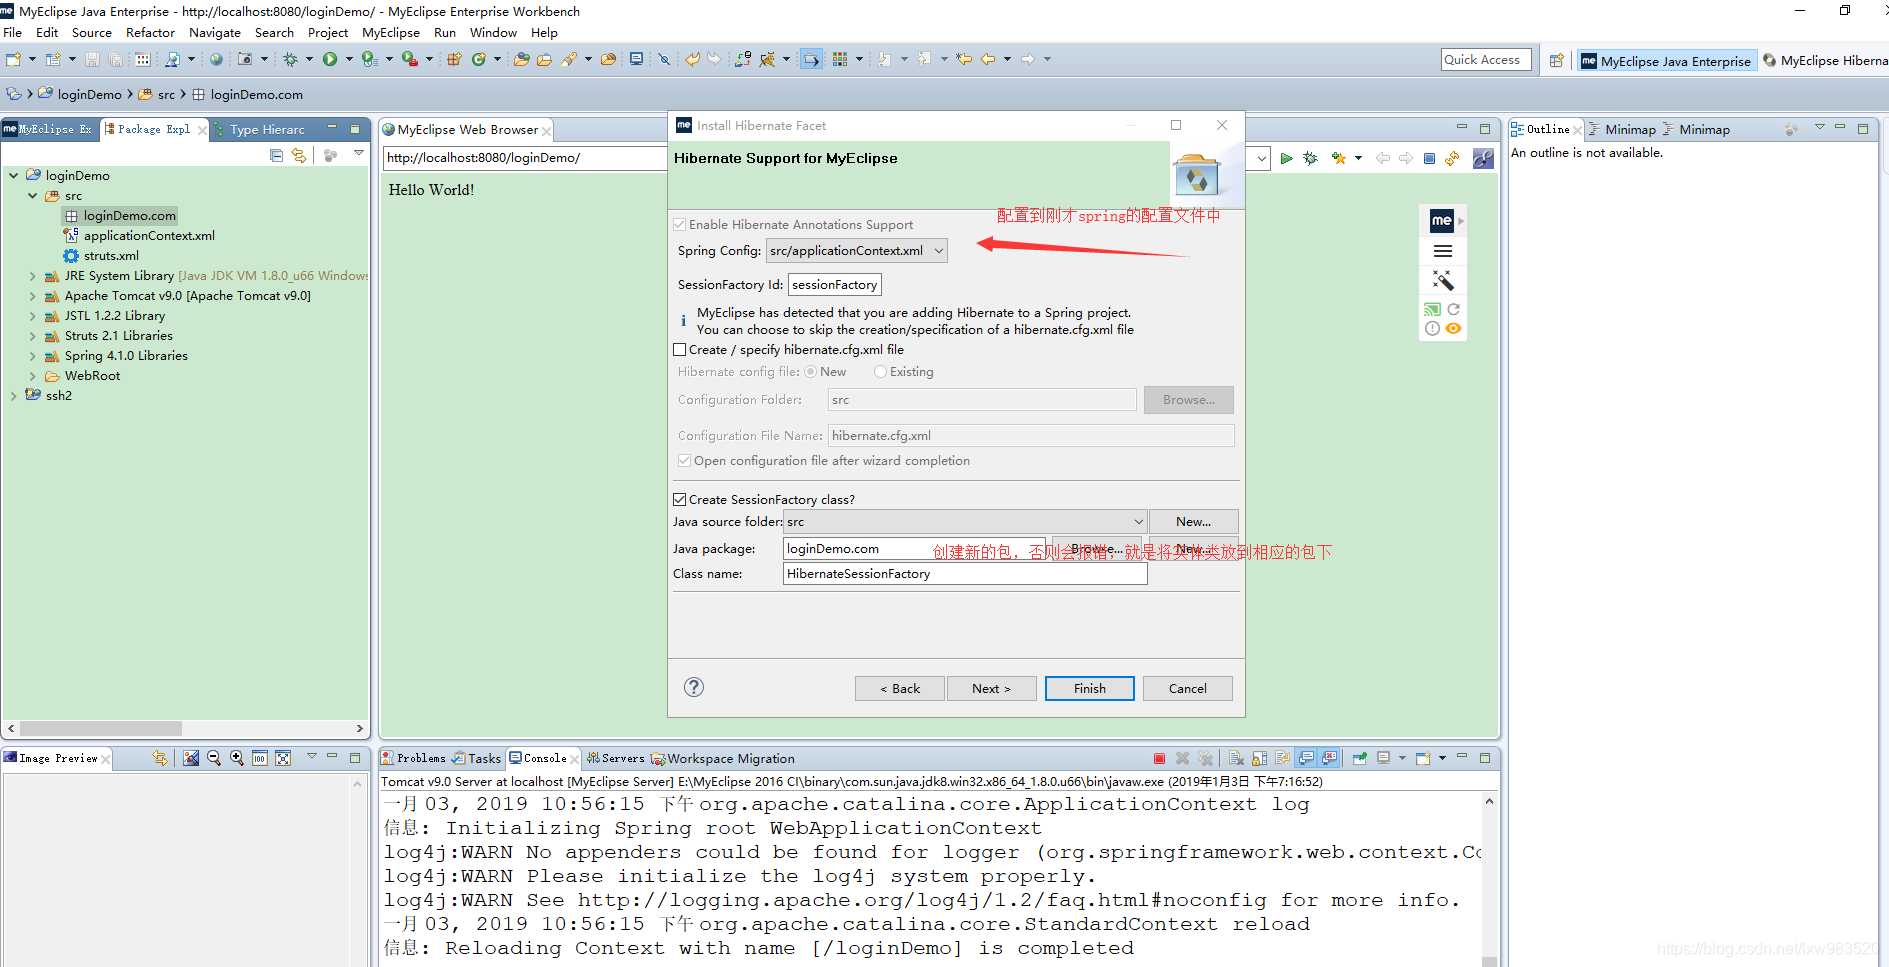Expand the JRE System Library node

click(x=33, y=276)
